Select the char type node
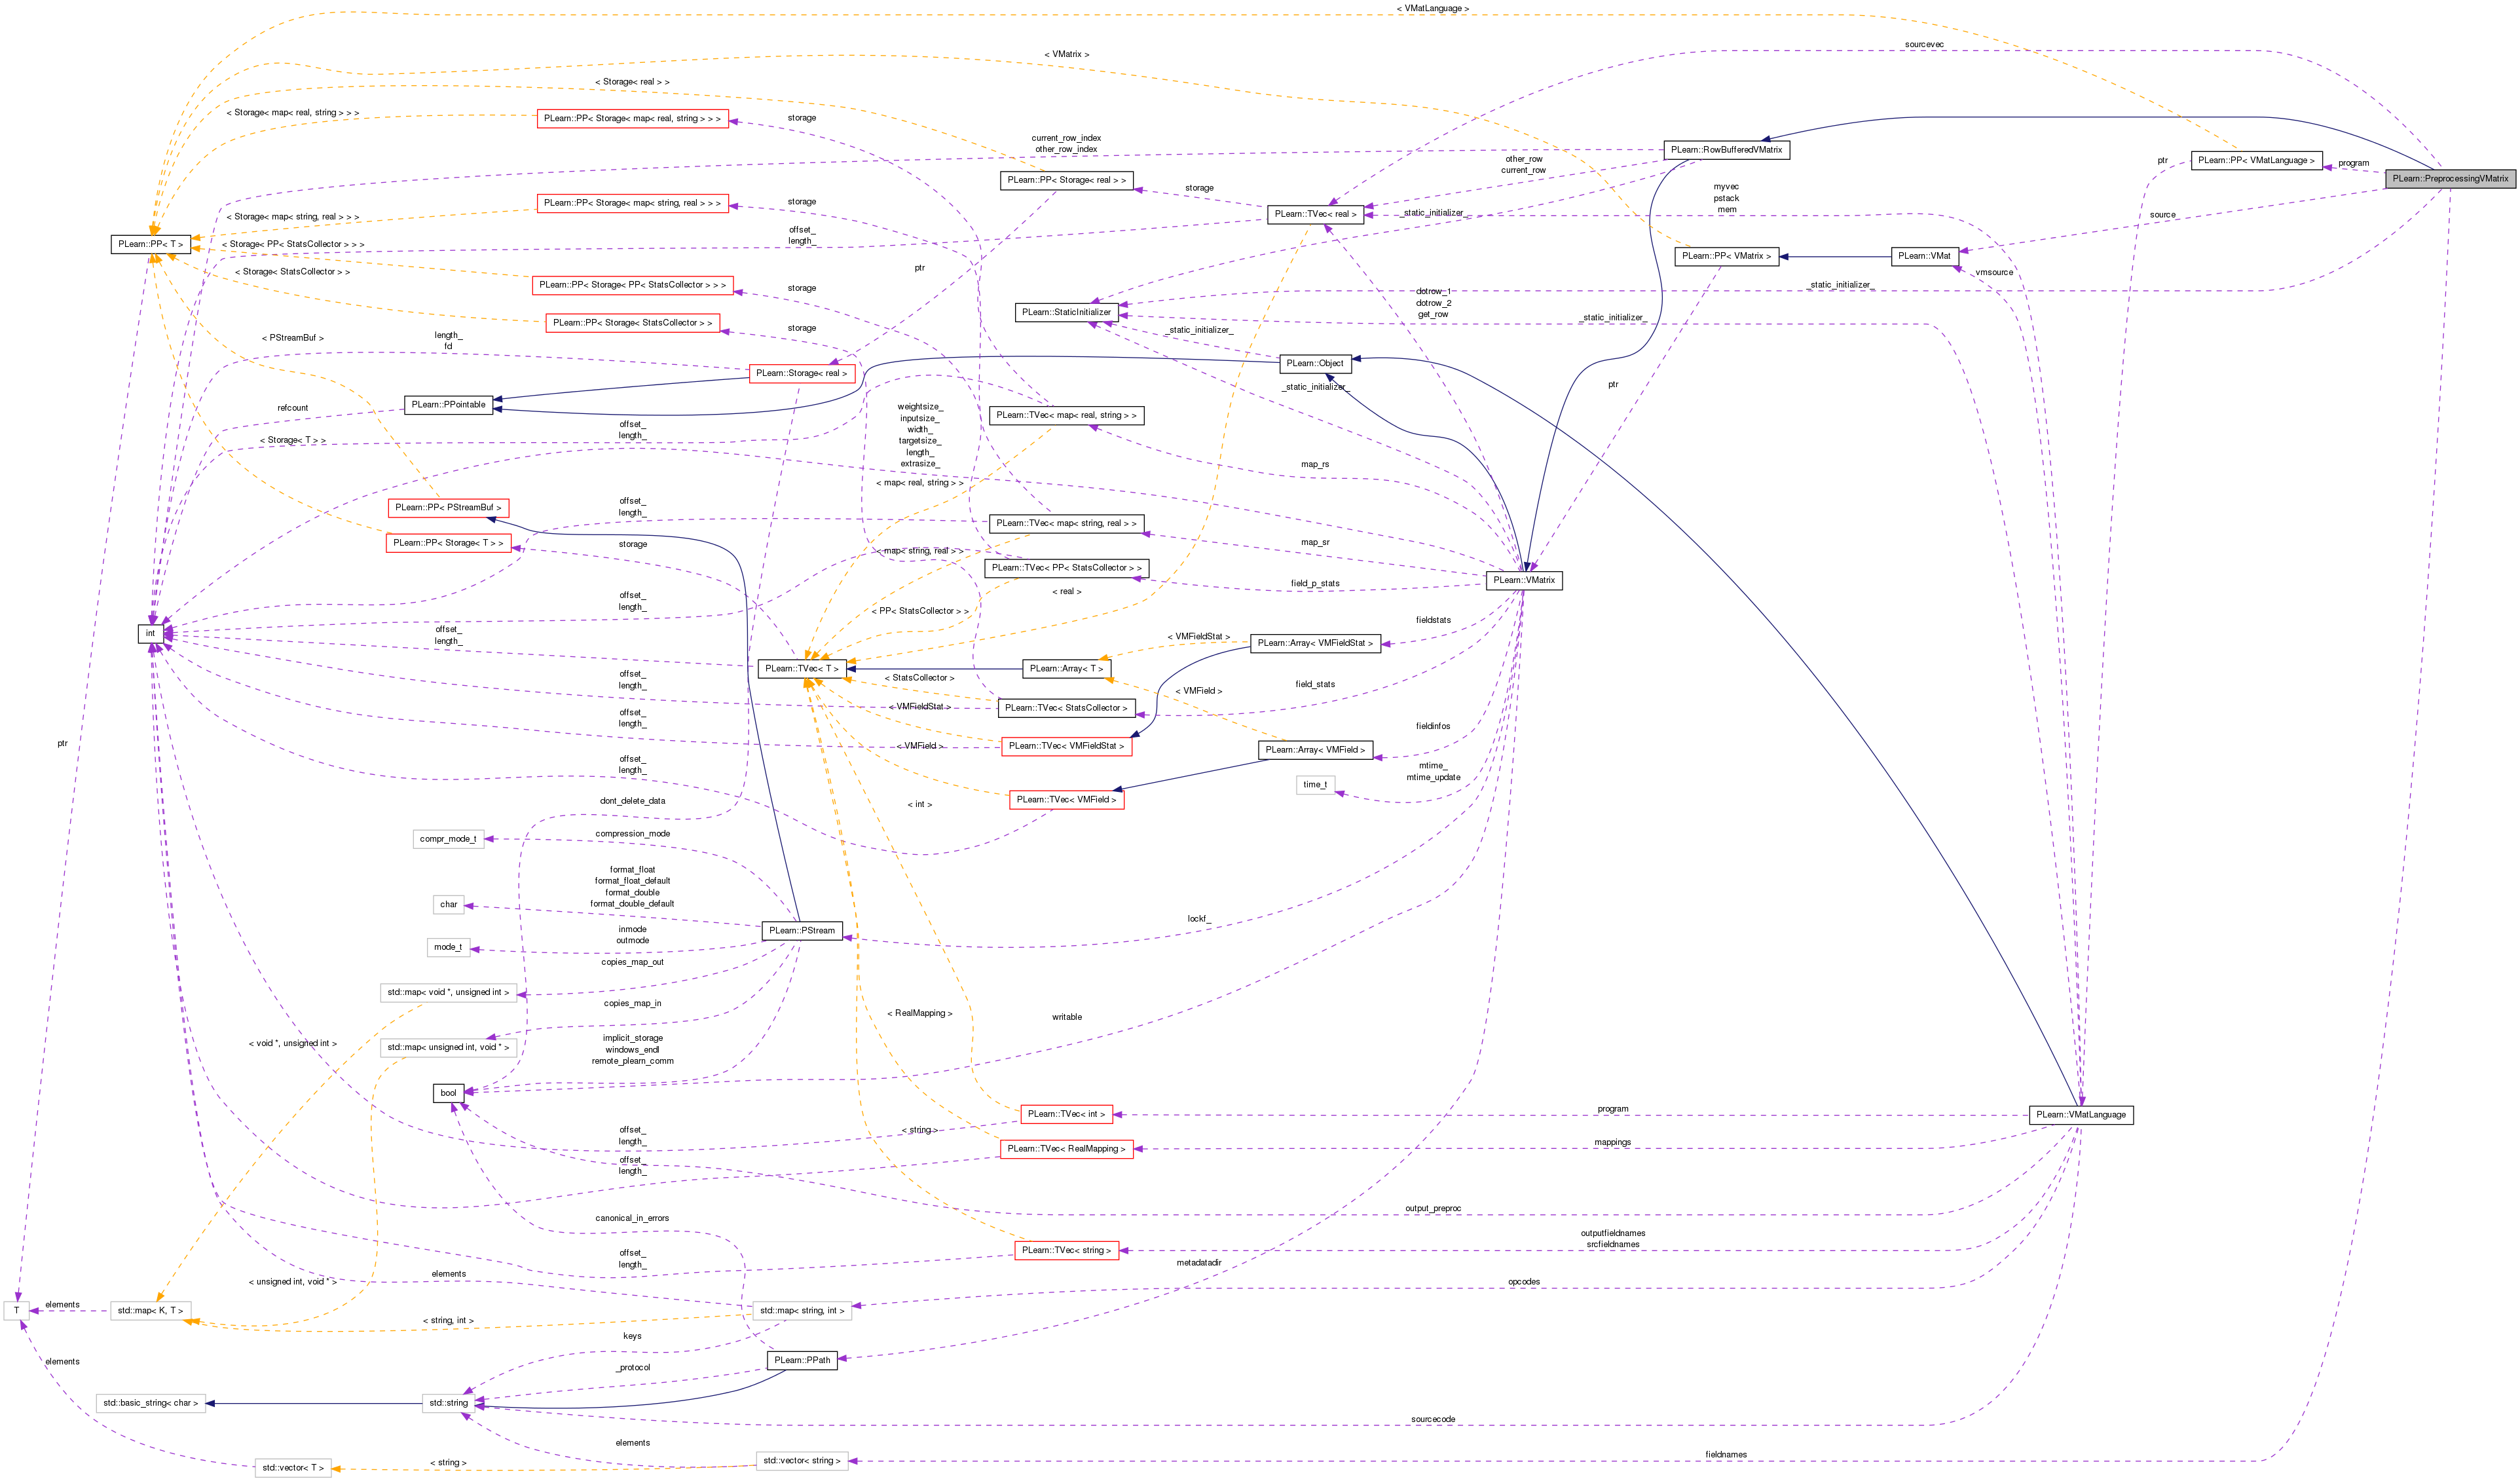 pos(448,905)
